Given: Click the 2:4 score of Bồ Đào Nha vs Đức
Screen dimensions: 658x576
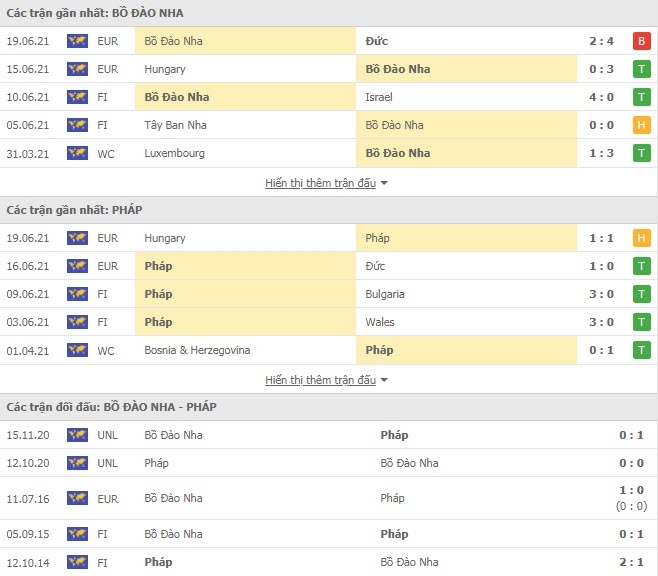Looking at the screenshot, I should point(601,41).
